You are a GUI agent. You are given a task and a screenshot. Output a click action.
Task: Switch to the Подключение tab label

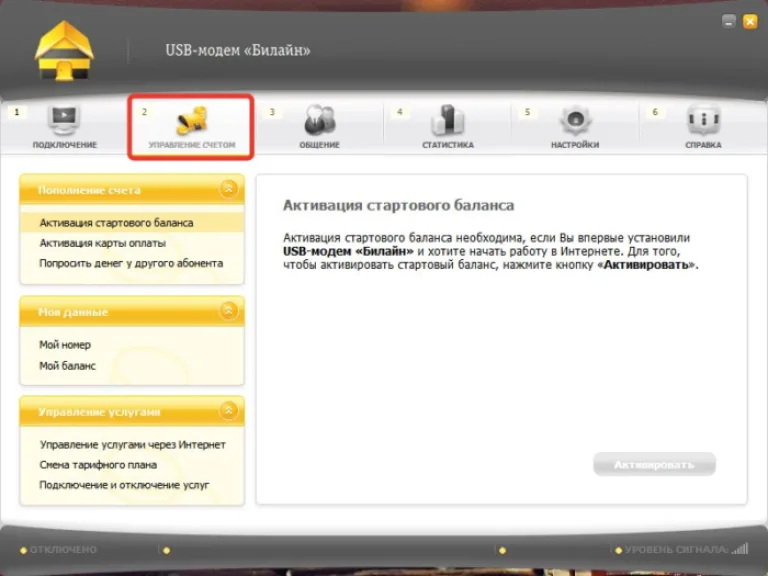tap(65, 145)
